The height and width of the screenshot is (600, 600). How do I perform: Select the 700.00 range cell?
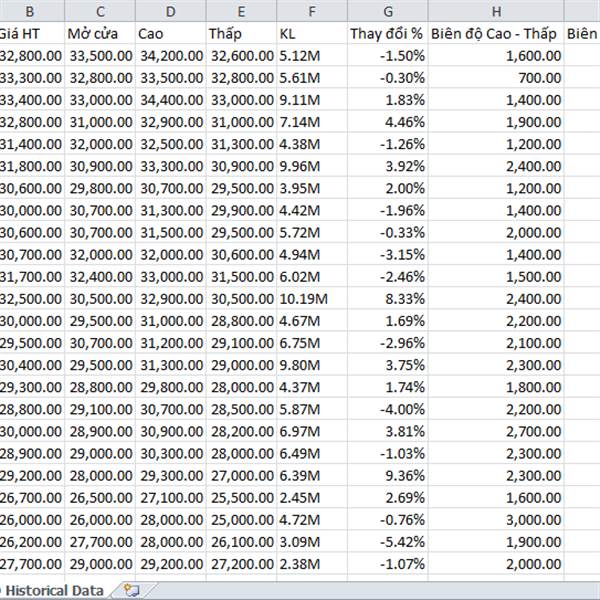(x=496, y=78)
